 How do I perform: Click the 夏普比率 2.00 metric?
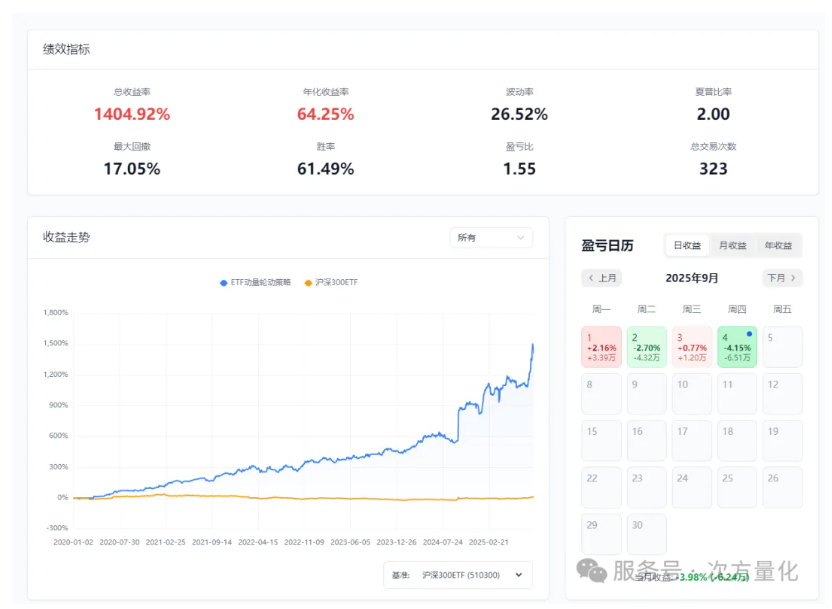point(713,114)
